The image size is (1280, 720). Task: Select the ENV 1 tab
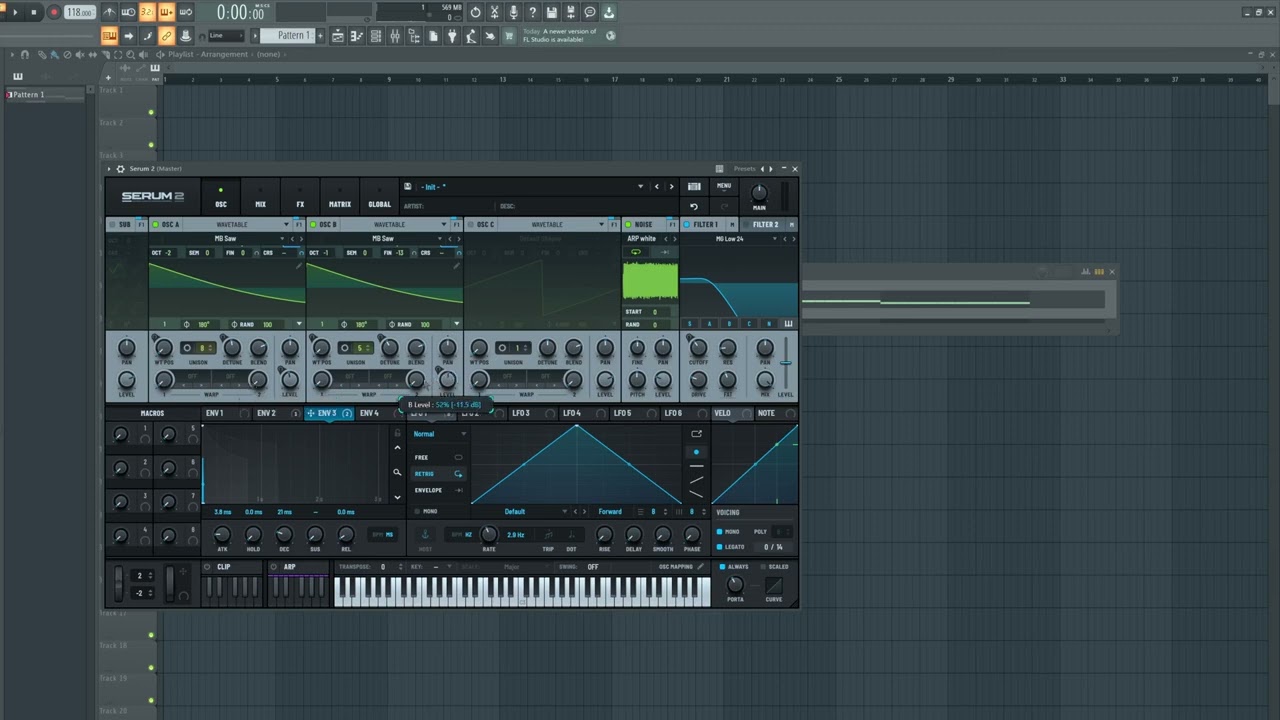(214, 413)
